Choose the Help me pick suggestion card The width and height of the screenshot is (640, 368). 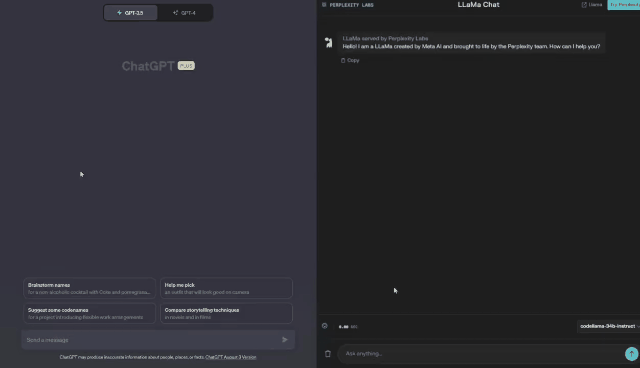[226, 288]
